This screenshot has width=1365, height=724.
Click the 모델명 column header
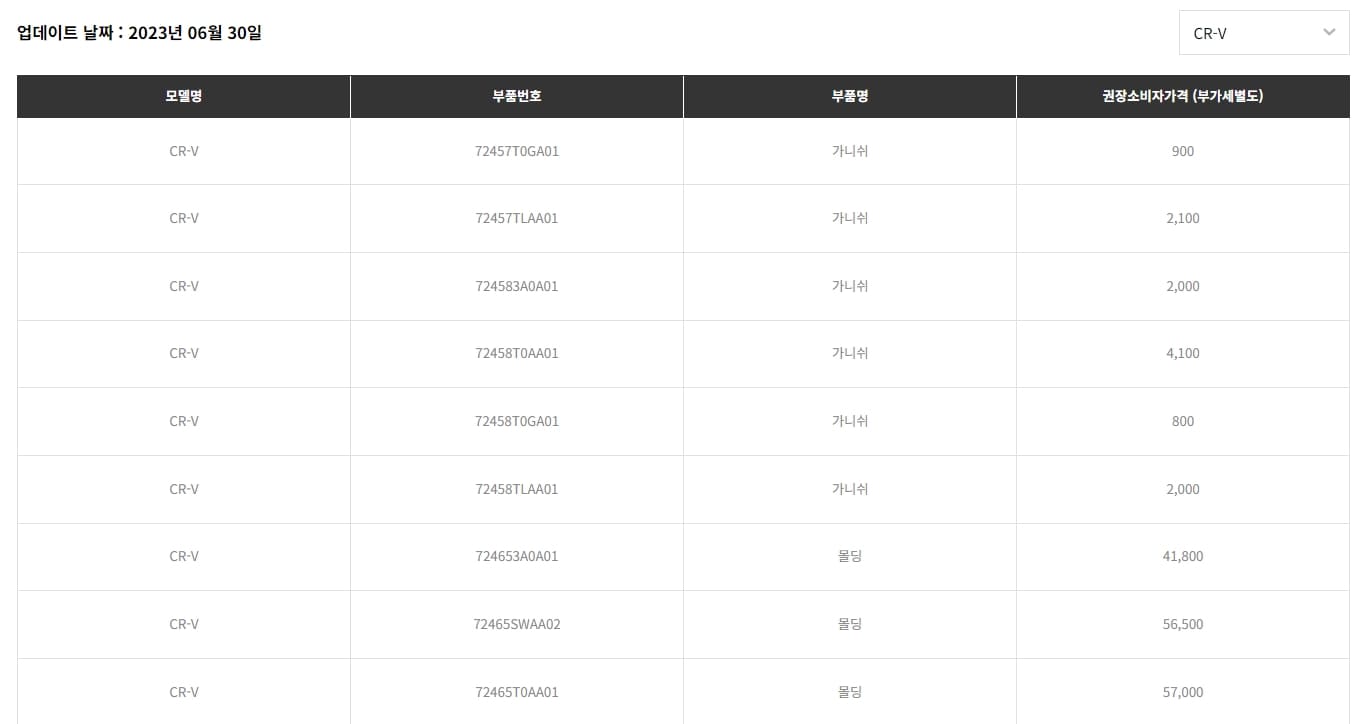pyautogui.click(x=184, y=97)
